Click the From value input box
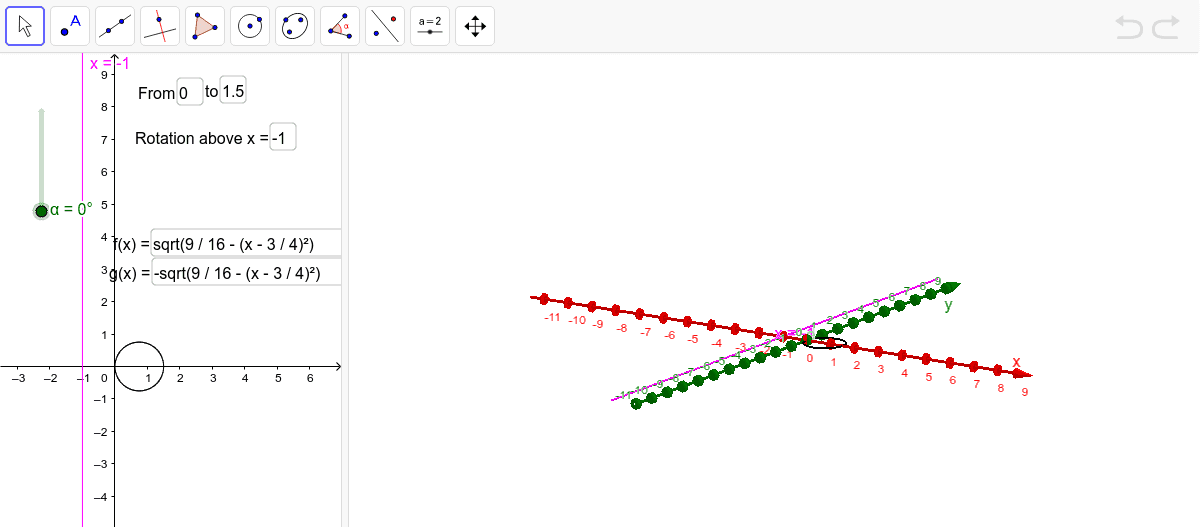Viewport: 1200px width, 529px height. [x=190, y=92]
